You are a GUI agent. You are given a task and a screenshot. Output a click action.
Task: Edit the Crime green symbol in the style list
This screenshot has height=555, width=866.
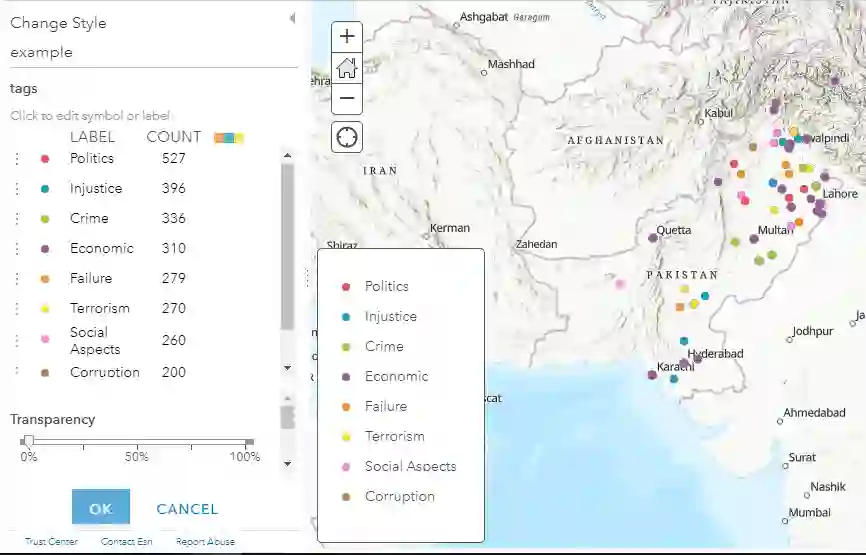click(45, 219)
